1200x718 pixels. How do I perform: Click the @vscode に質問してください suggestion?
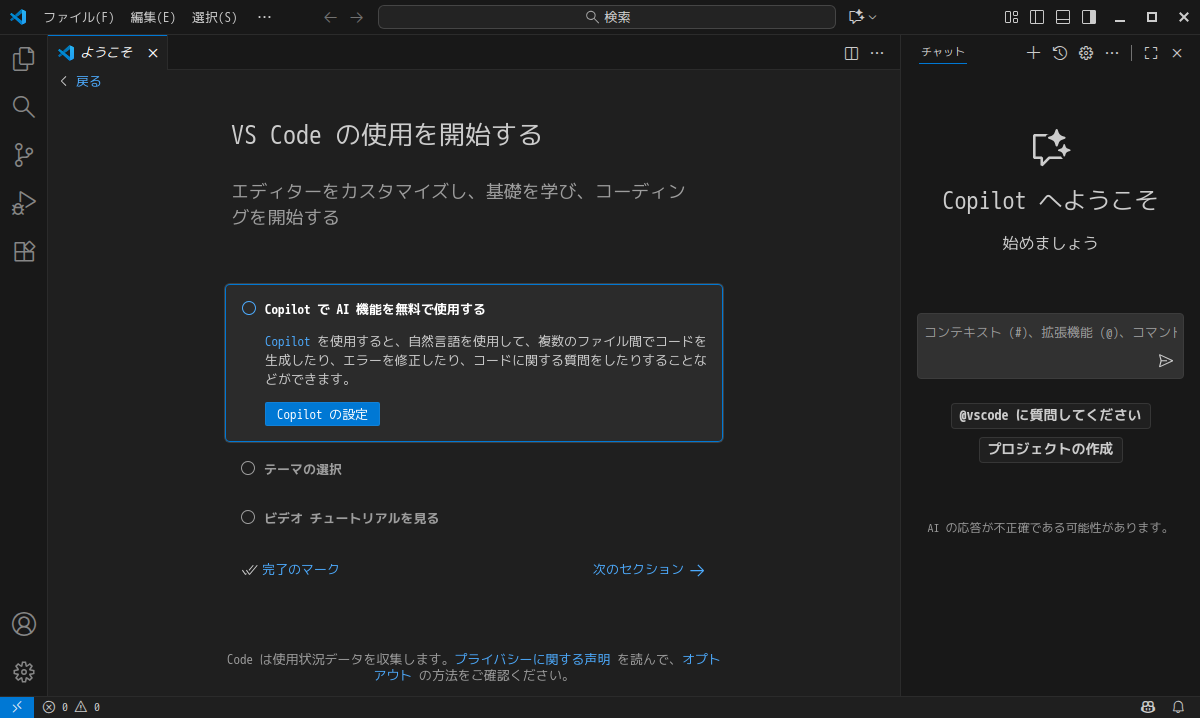point(1050,415)
